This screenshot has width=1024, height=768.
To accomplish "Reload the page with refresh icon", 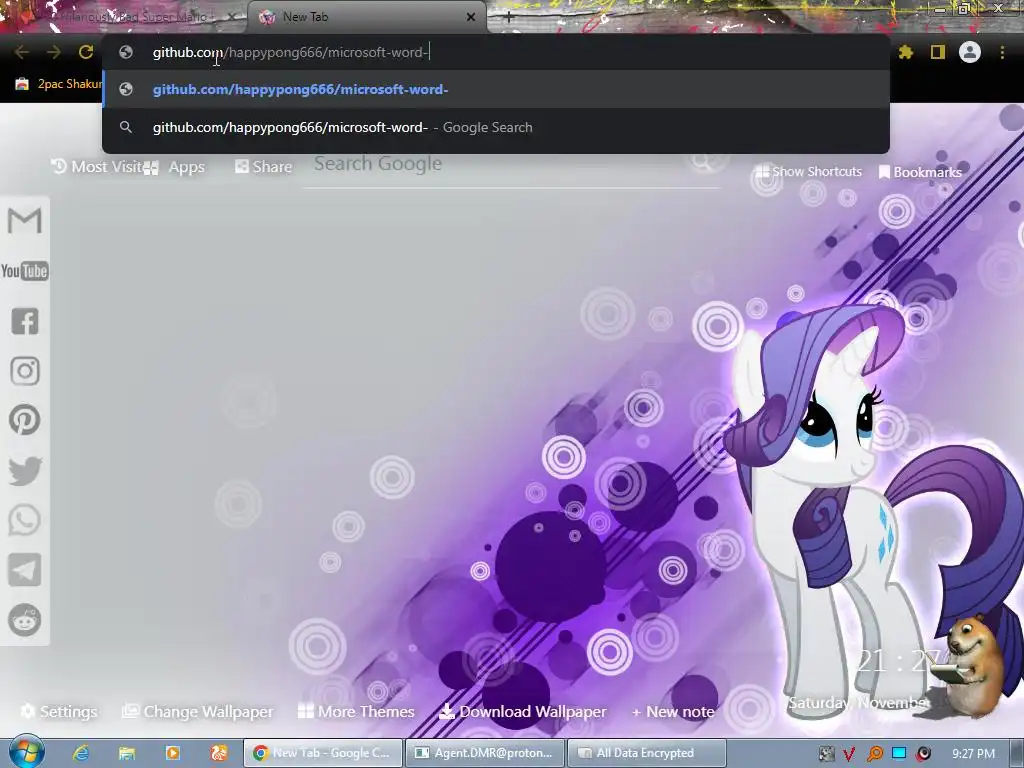I will coord(86,52).
